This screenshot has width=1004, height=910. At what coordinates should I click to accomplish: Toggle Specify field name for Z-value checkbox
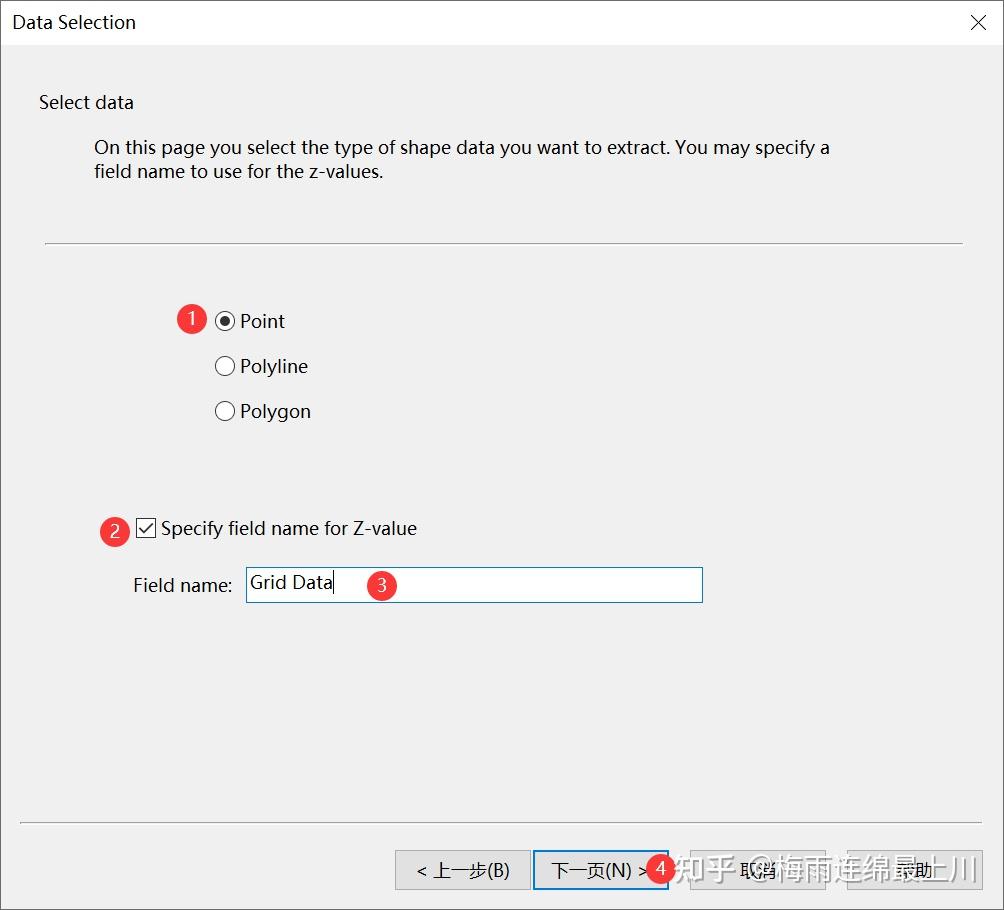[x=147, y=528]
